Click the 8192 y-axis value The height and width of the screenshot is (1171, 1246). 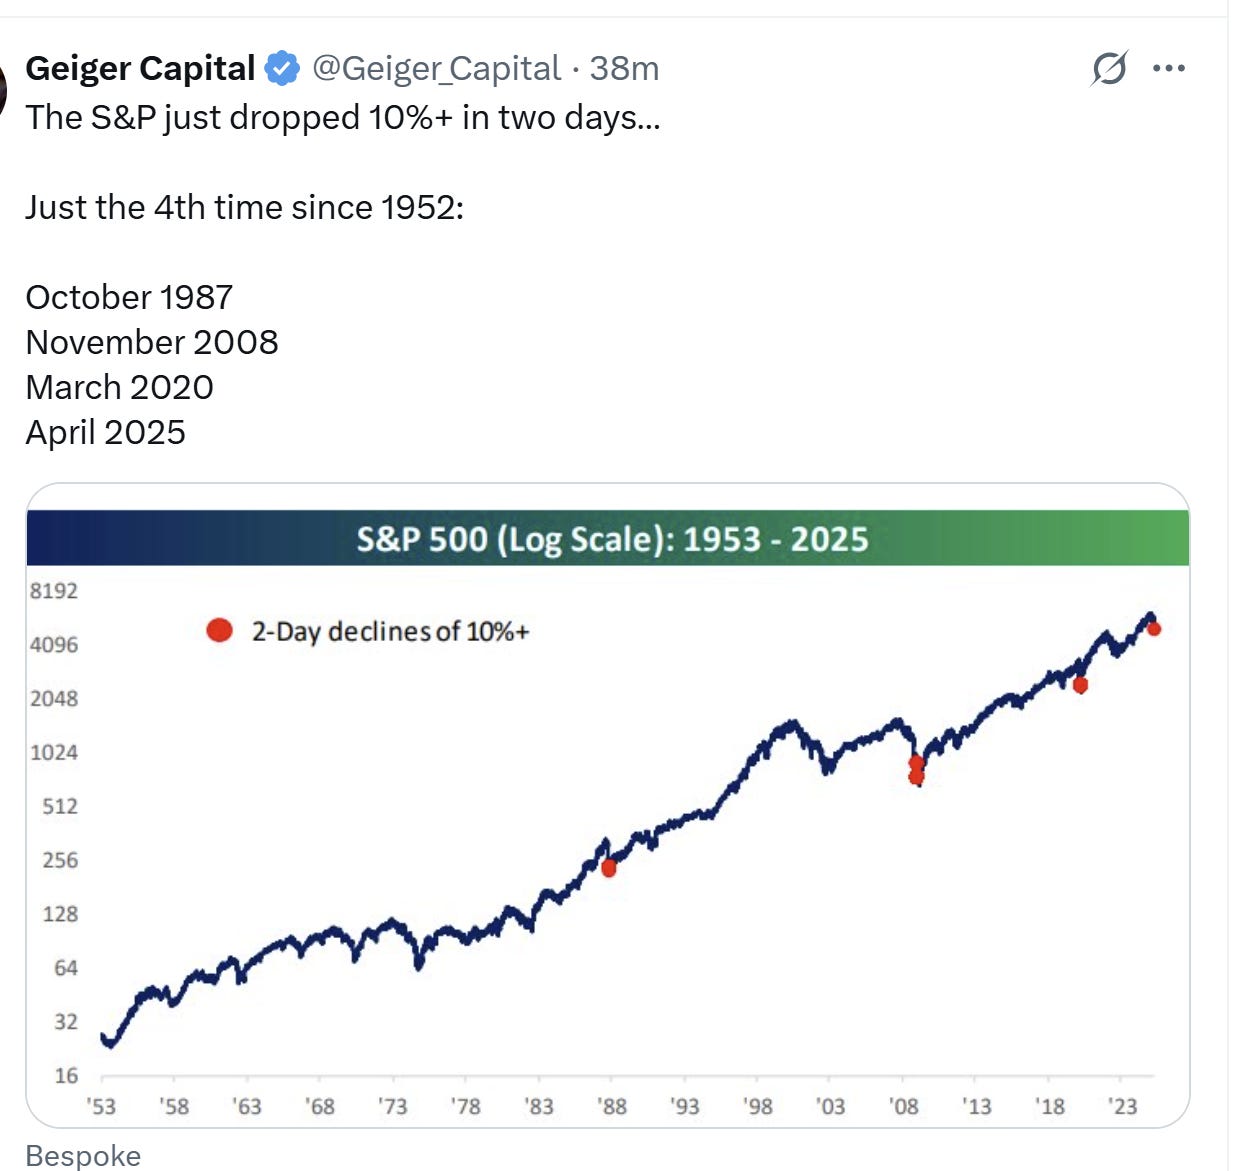pyautogui.click(x=52, y=590)
